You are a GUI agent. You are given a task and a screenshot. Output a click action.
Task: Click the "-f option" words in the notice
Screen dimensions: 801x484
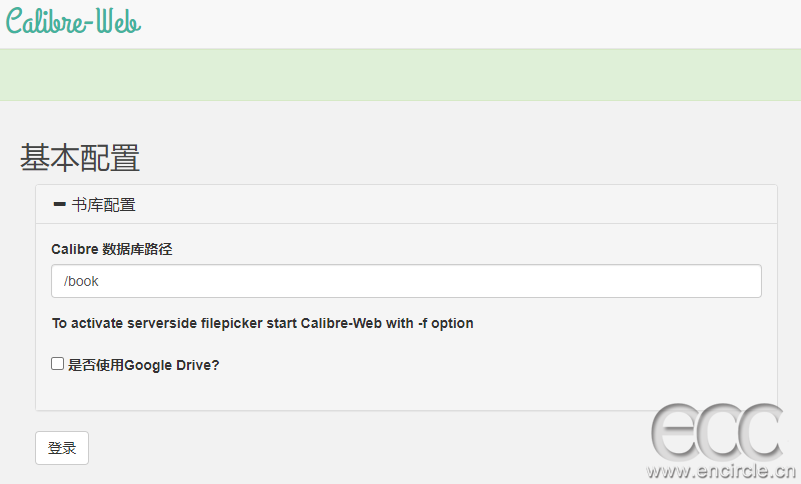(x=445, y=324)
